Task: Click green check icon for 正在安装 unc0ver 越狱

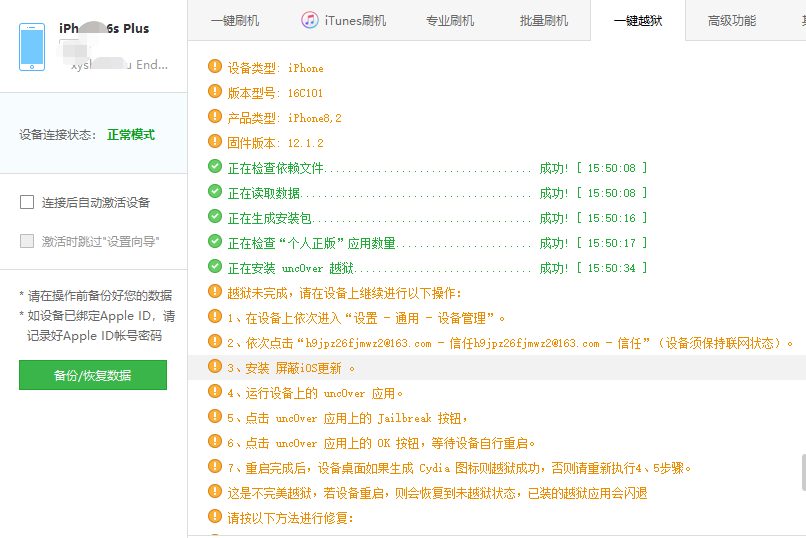Action: [x=215, y=267]
